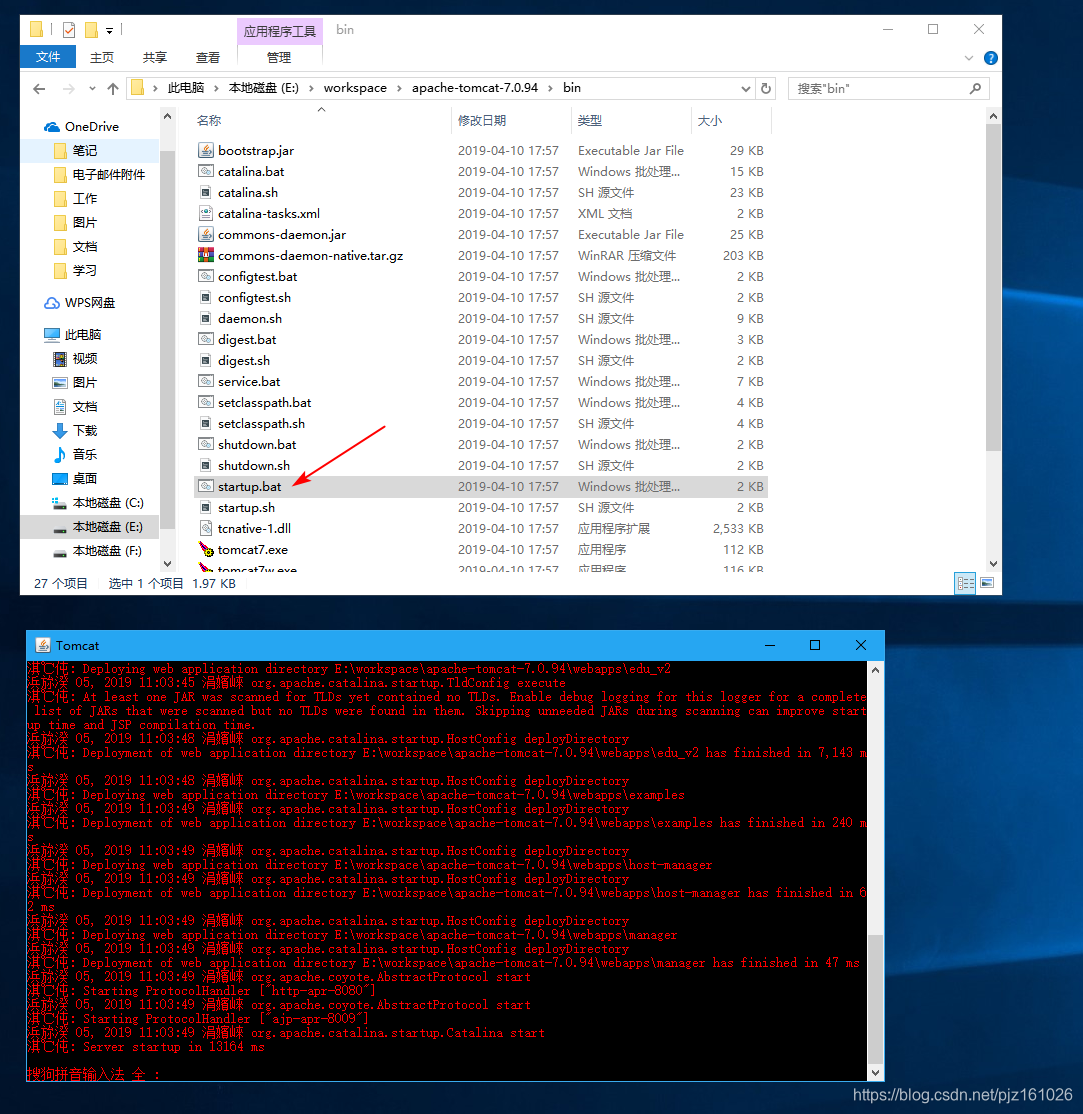Open the bootstrap.jar file icon
This screenshot has height=1114, width=1083.
click(205, 151)
